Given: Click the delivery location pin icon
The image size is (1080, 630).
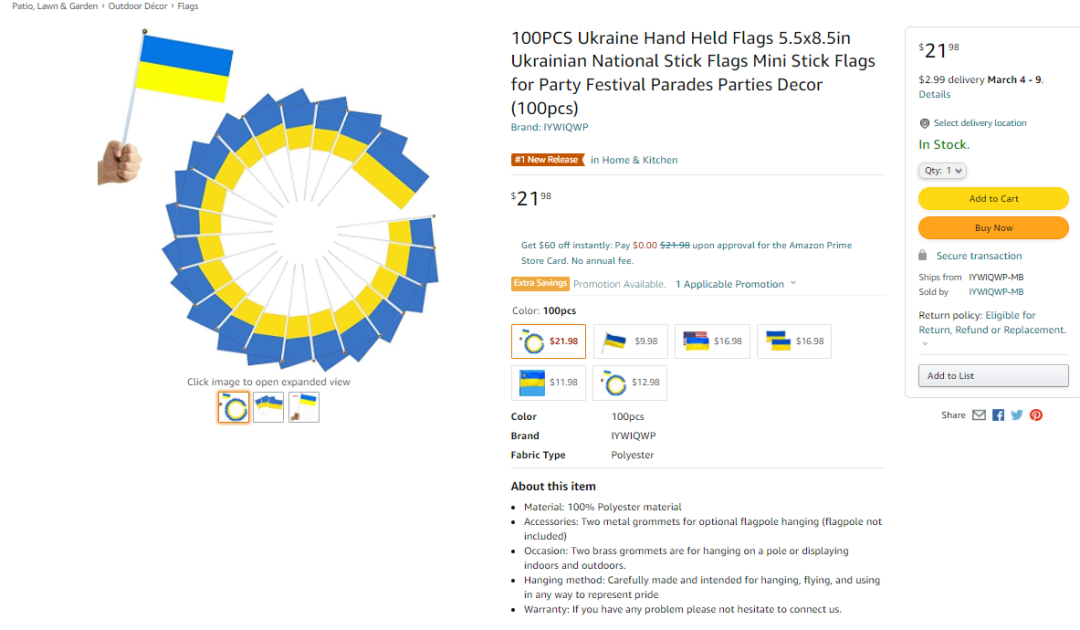Looking at the screenshot, I should click(x=924, y=123).
